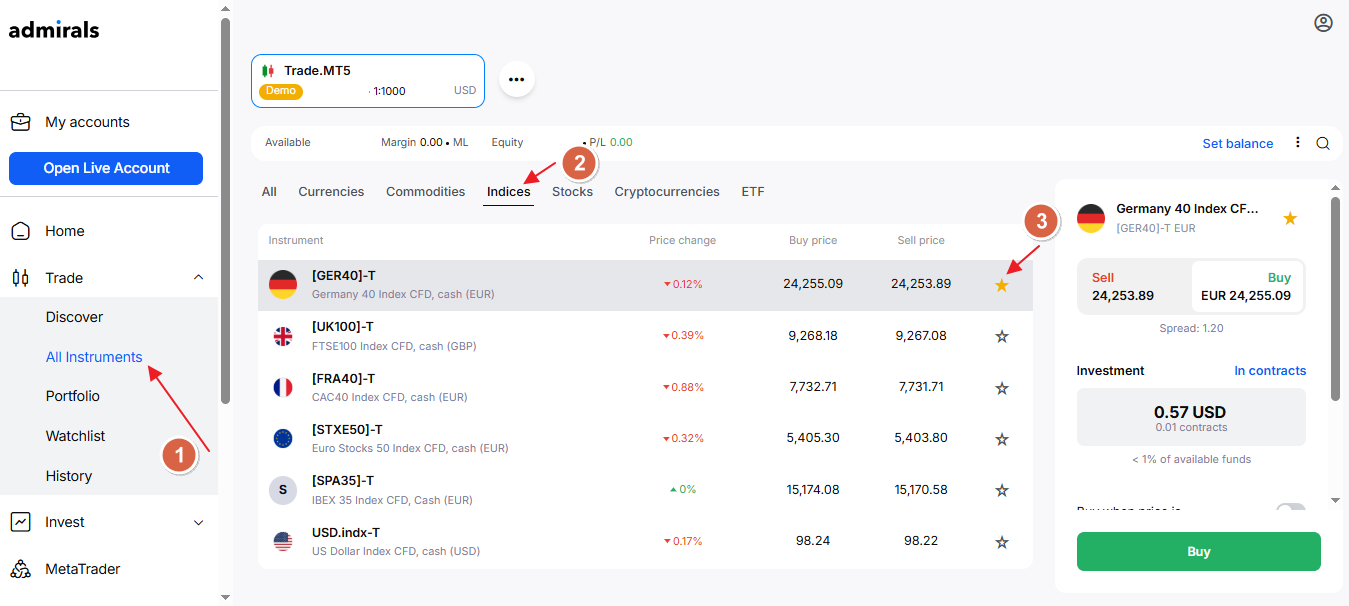The height and width of the screenshot is (606, 1349).
Task: Click the Germany flag in the order panel
Action: click(1091, 218)
